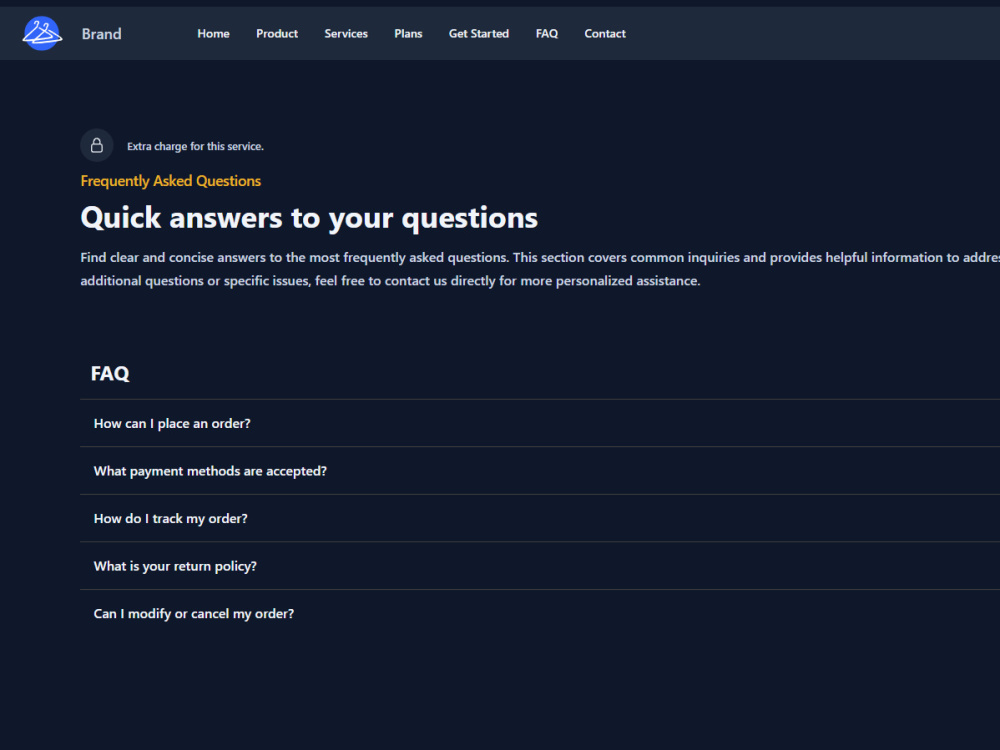
Task: Expand "How can I place an order?"
Action: pos(540,423)
